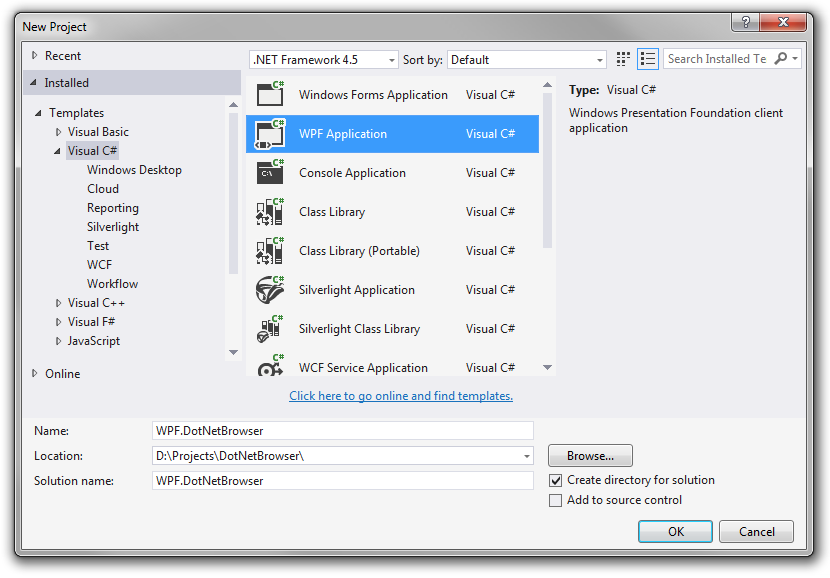The height and width of the screenshot is (578, 830).
Task: Toggle Create directory for solution checkbox
Action: pos(555,480)
